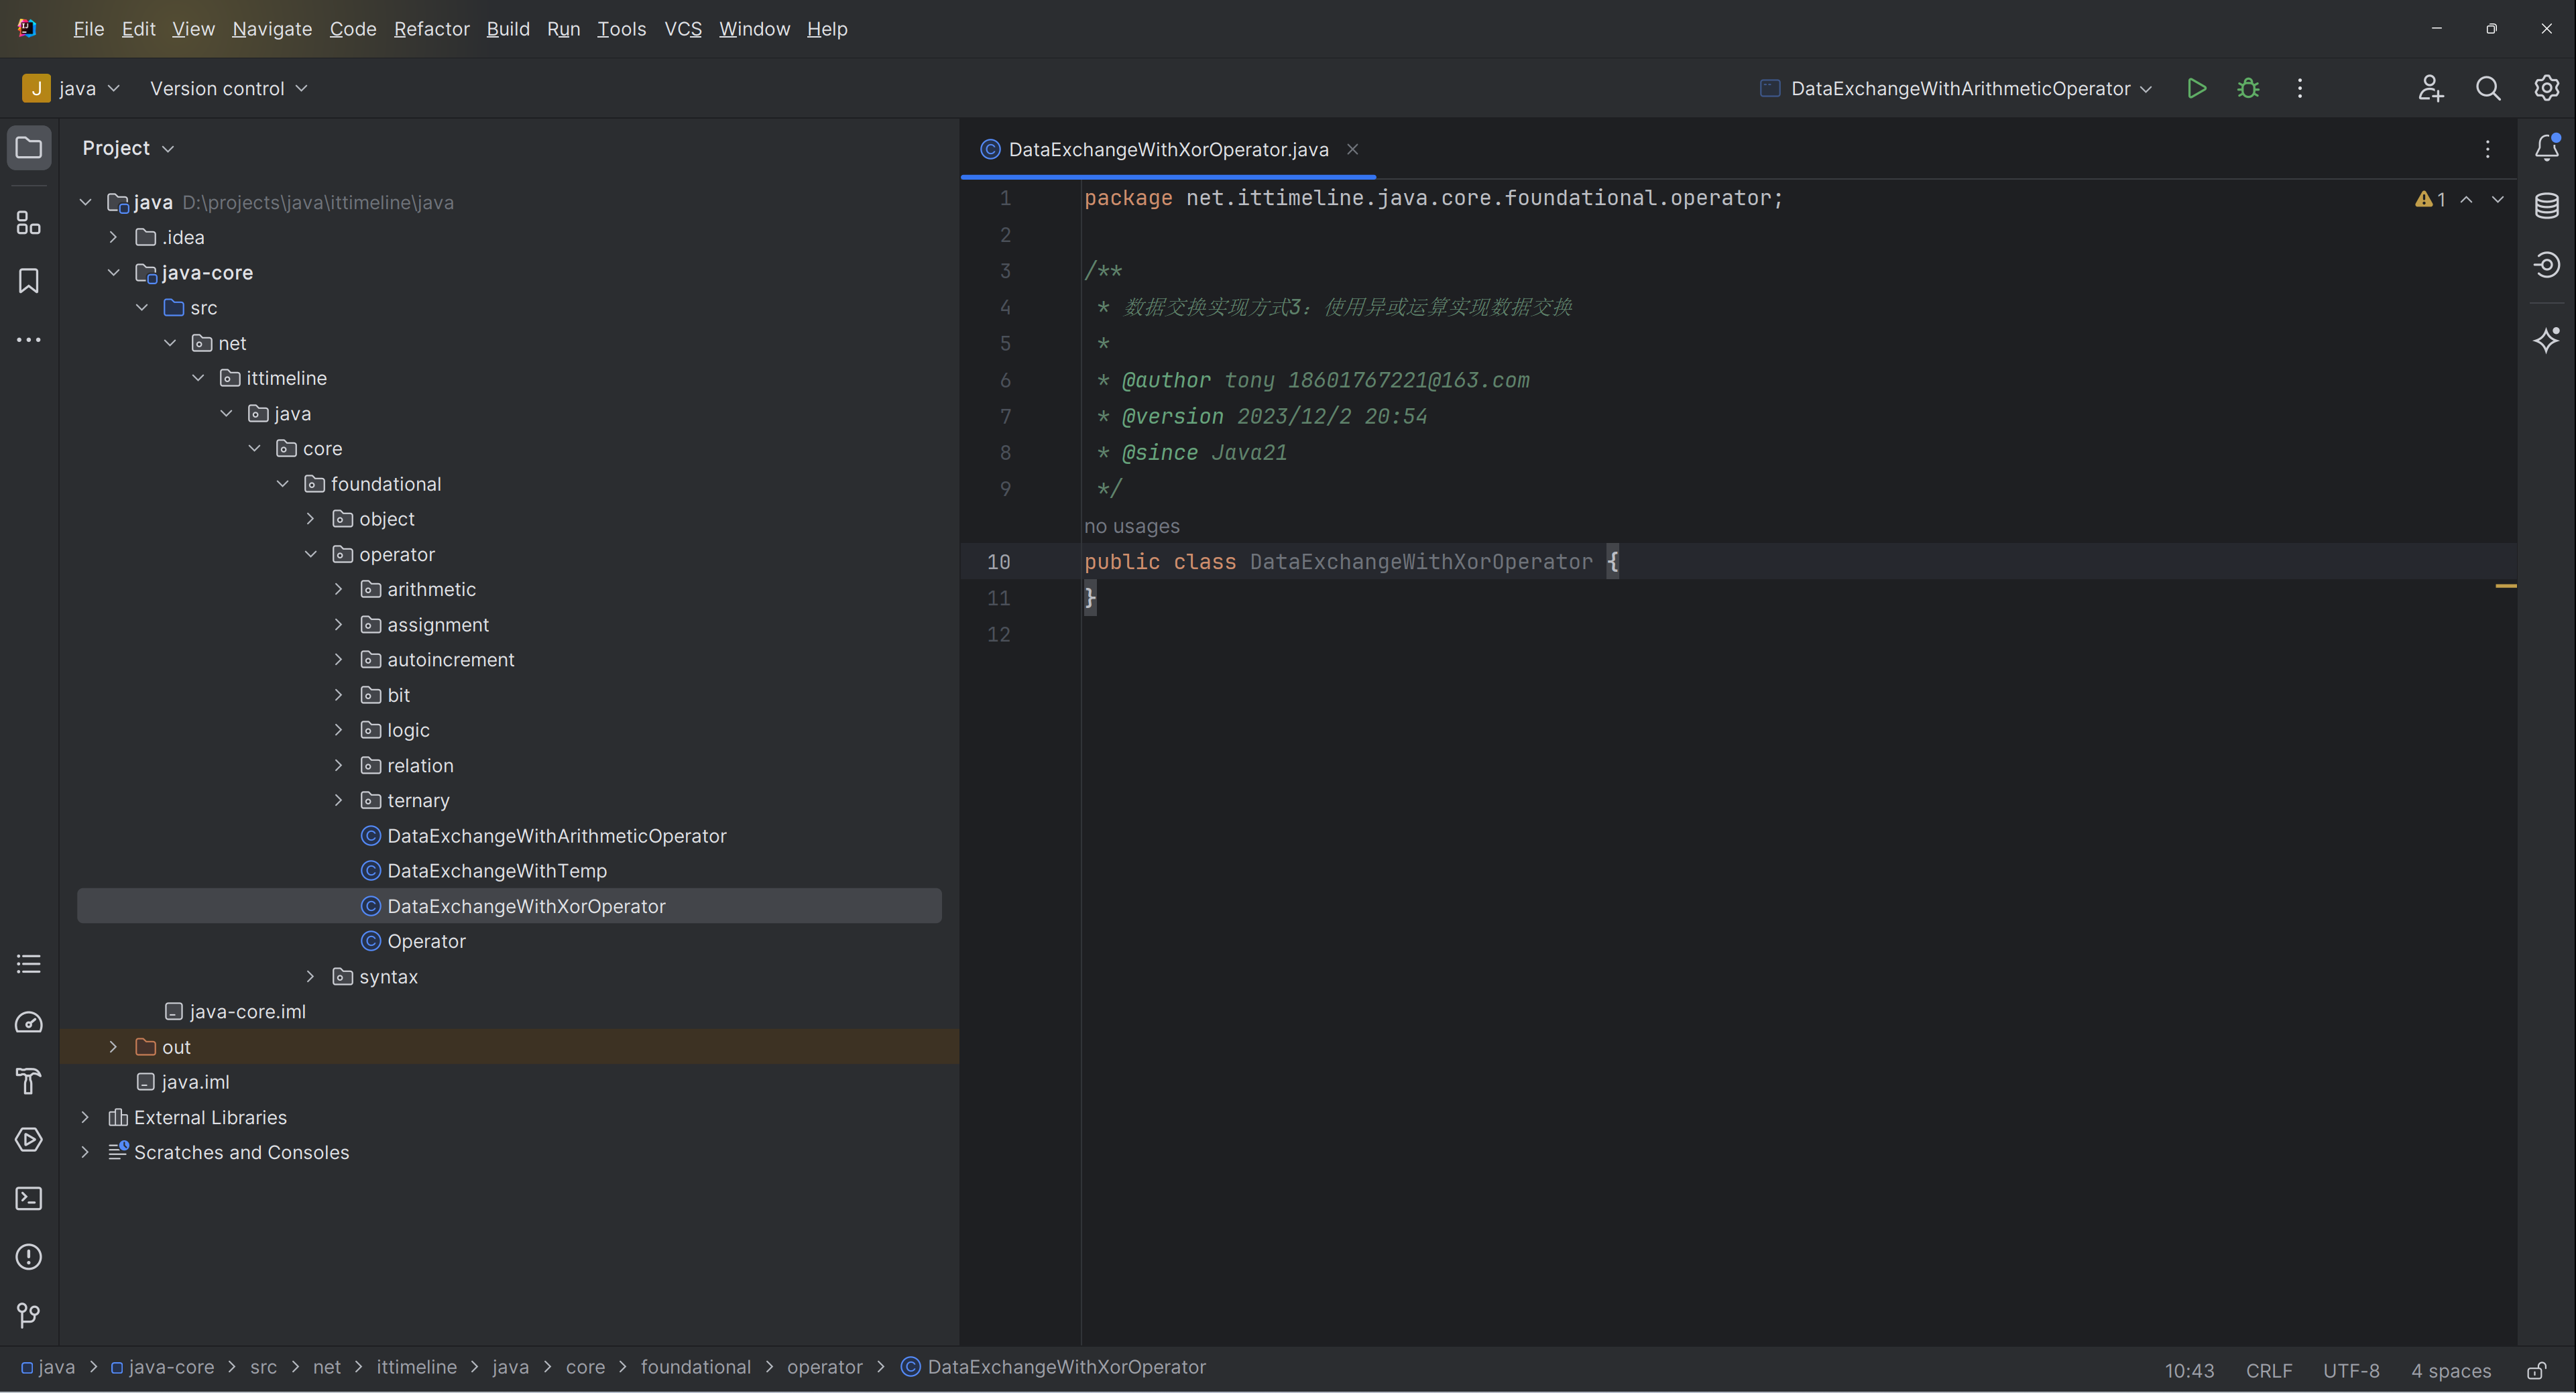Open the Coverage tool window on right bar

[x=2547, y=265]
